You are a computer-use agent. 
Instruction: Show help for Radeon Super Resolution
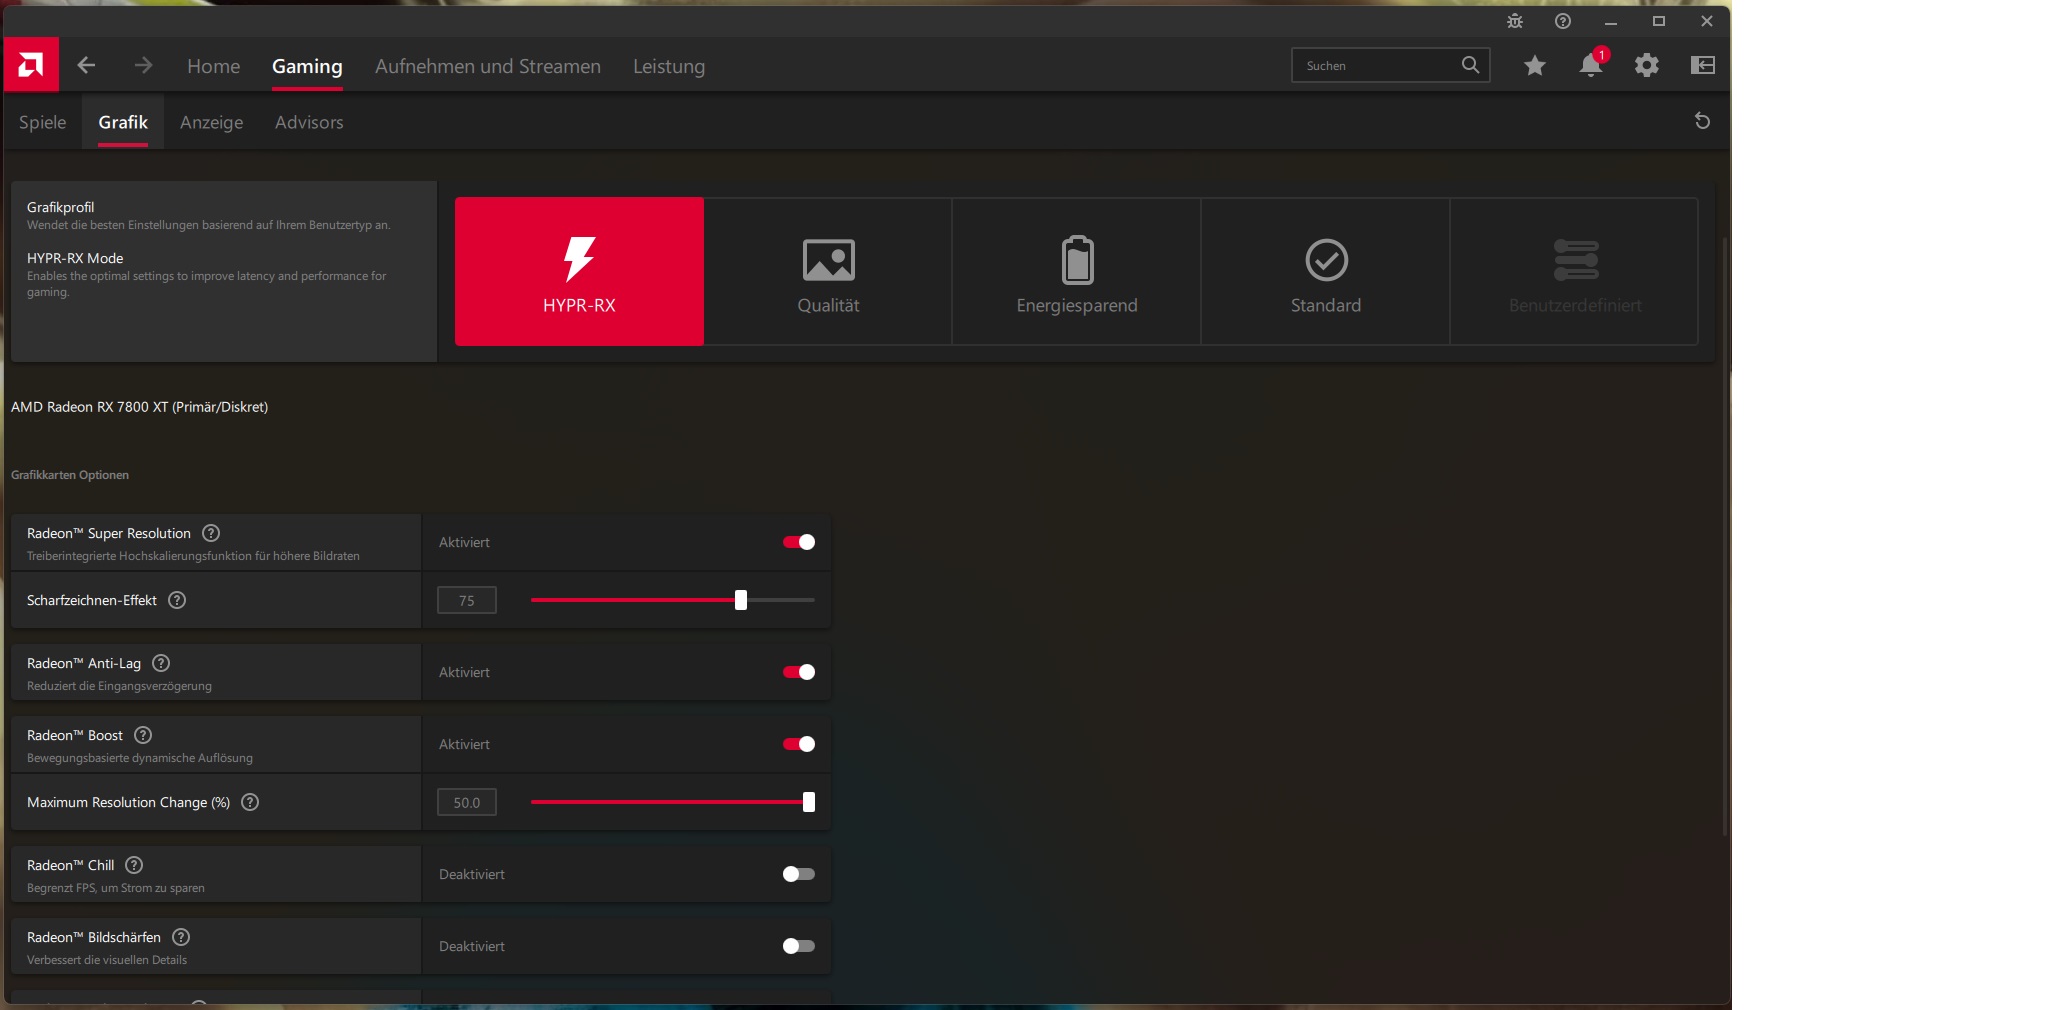211,533
